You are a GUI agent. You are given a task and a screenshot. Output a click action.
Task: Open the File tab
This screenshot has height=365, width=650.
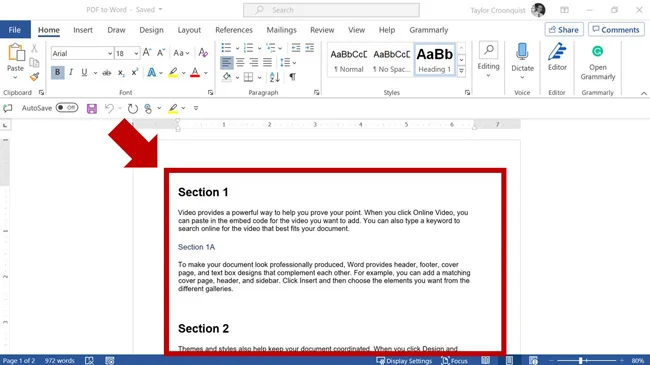(15, 30)
